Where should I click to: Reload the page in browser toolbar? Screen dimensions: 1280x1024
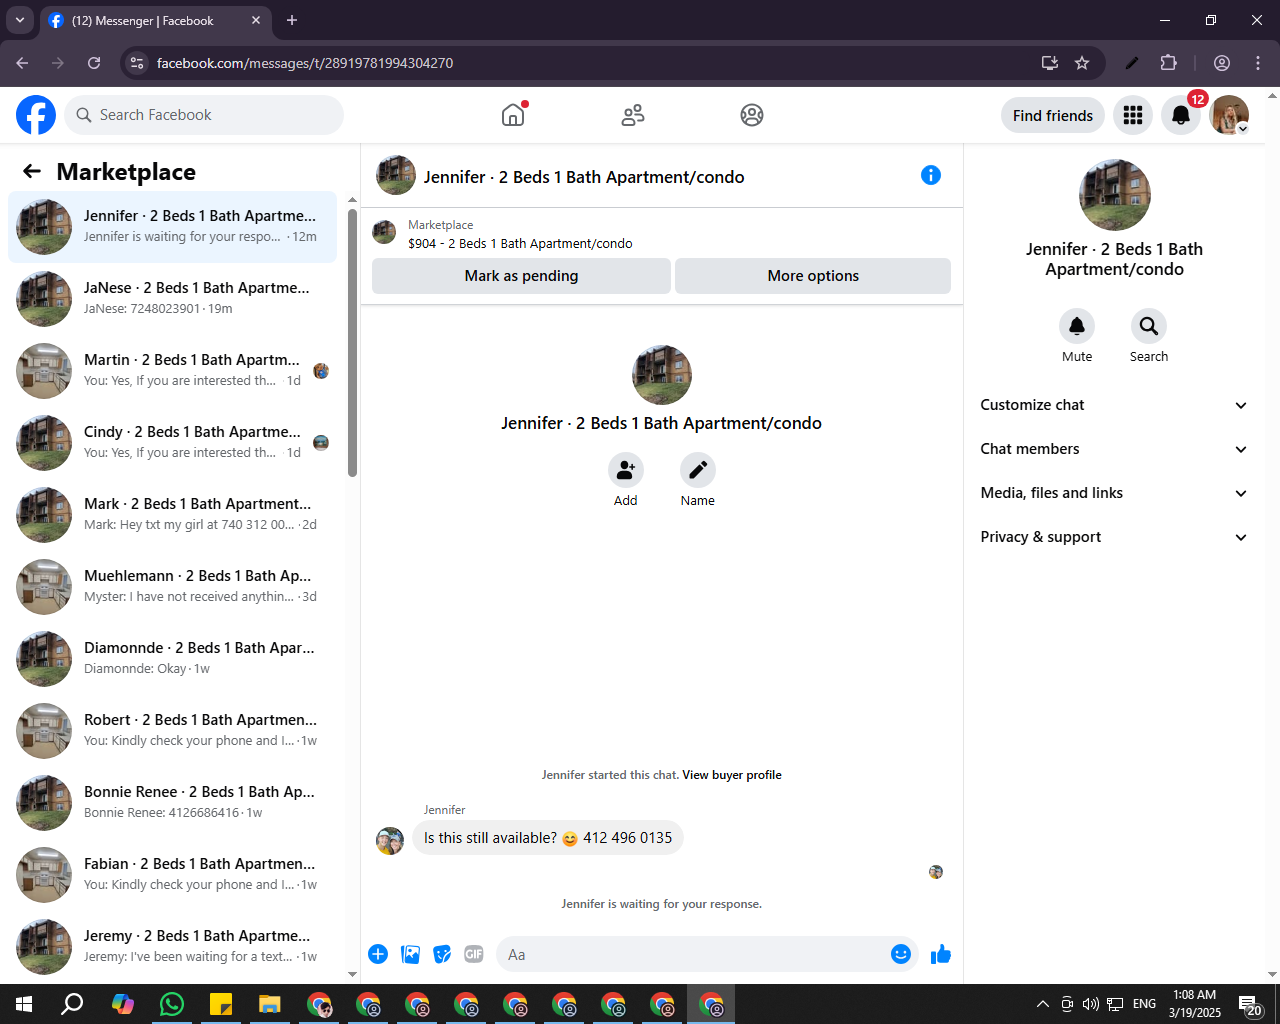(94, 63)
